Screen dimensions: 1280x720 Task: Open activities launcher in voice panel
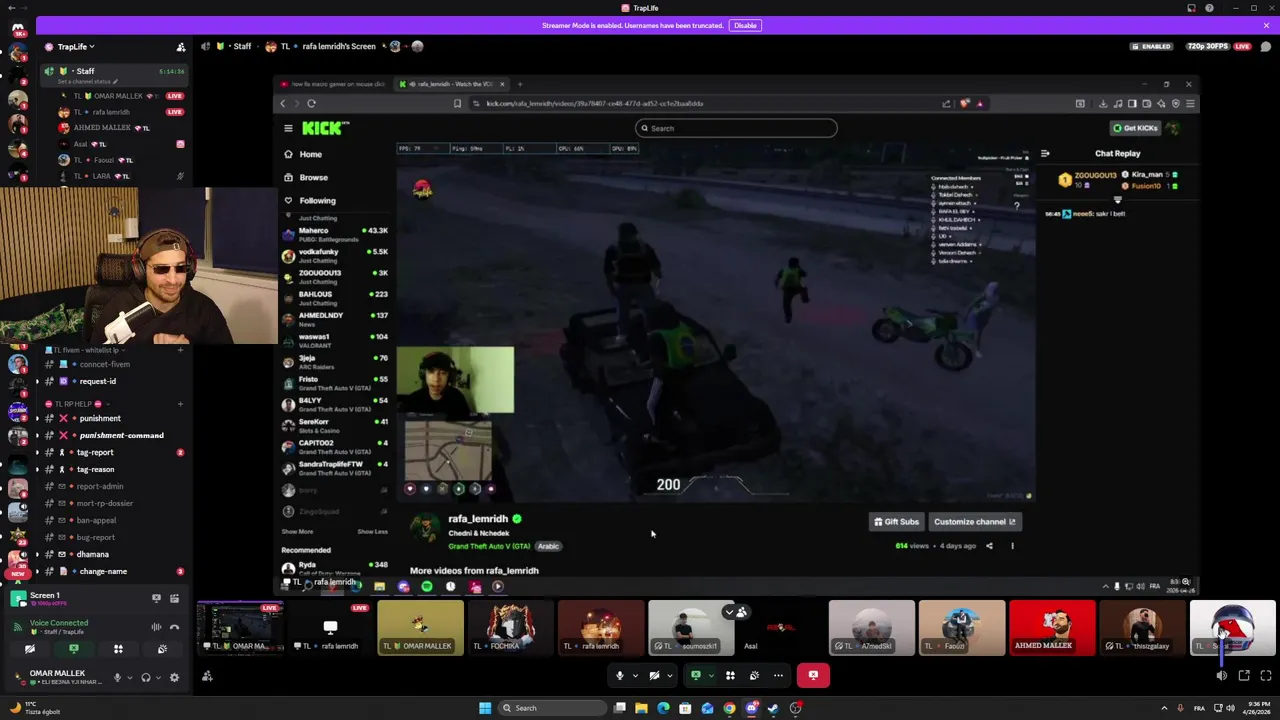click(x=118, y=649)
